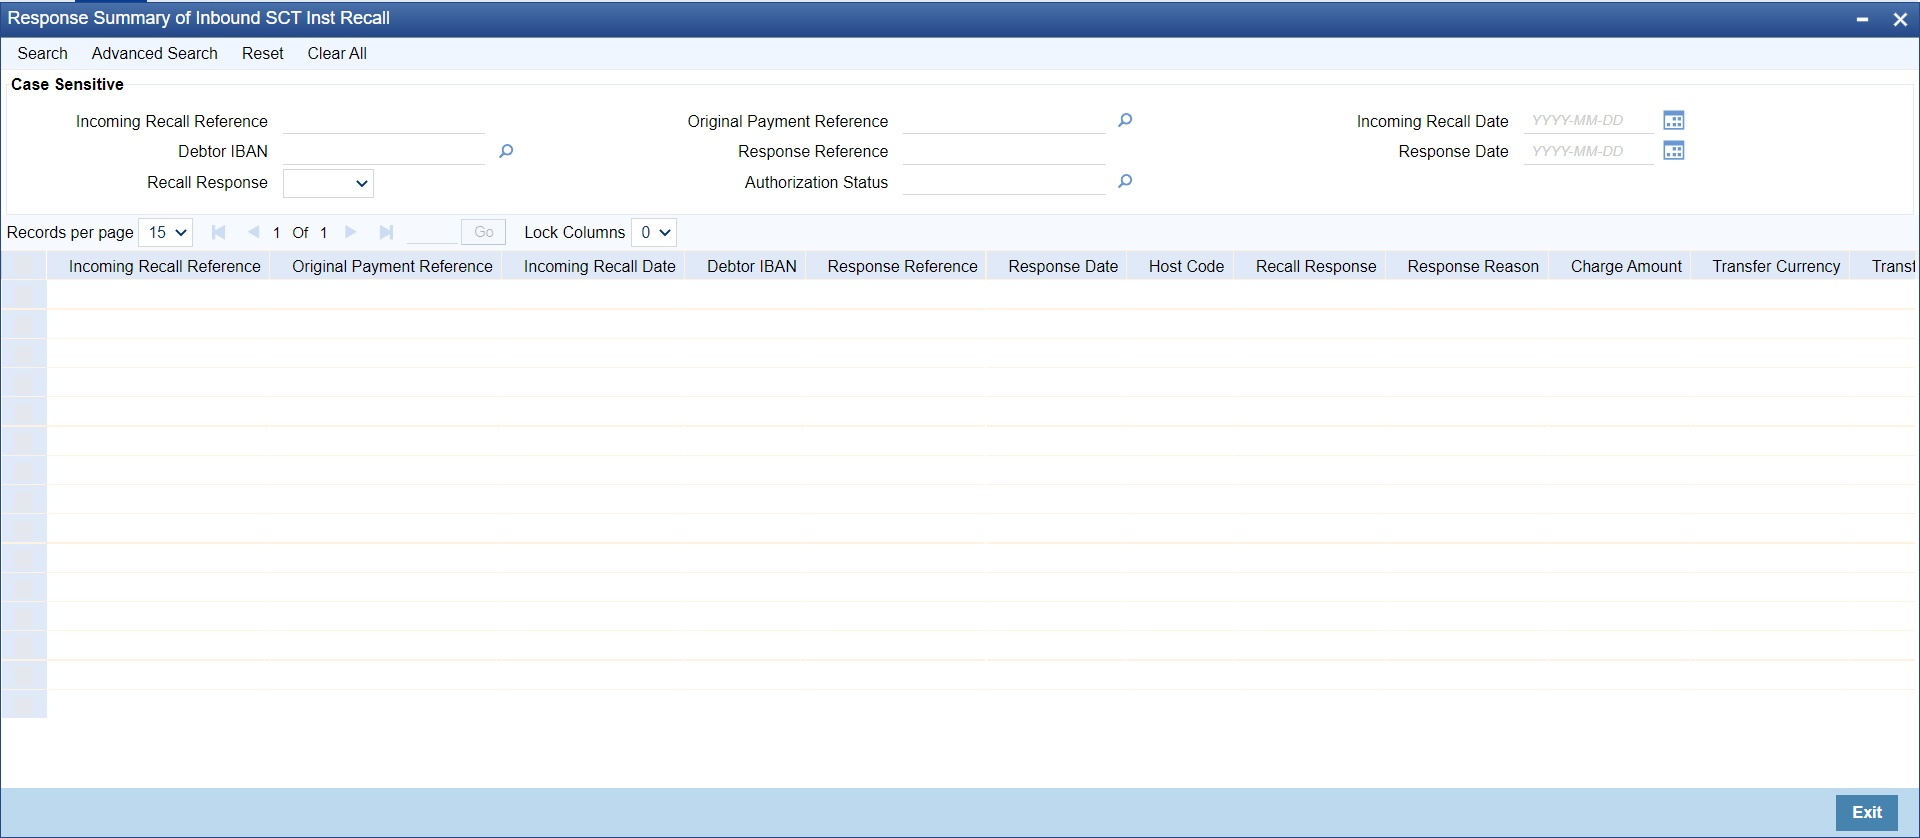Open calendar for Incoming Recall Date
Viewport: 1920px width, 838px height.
coord(1674,120)
